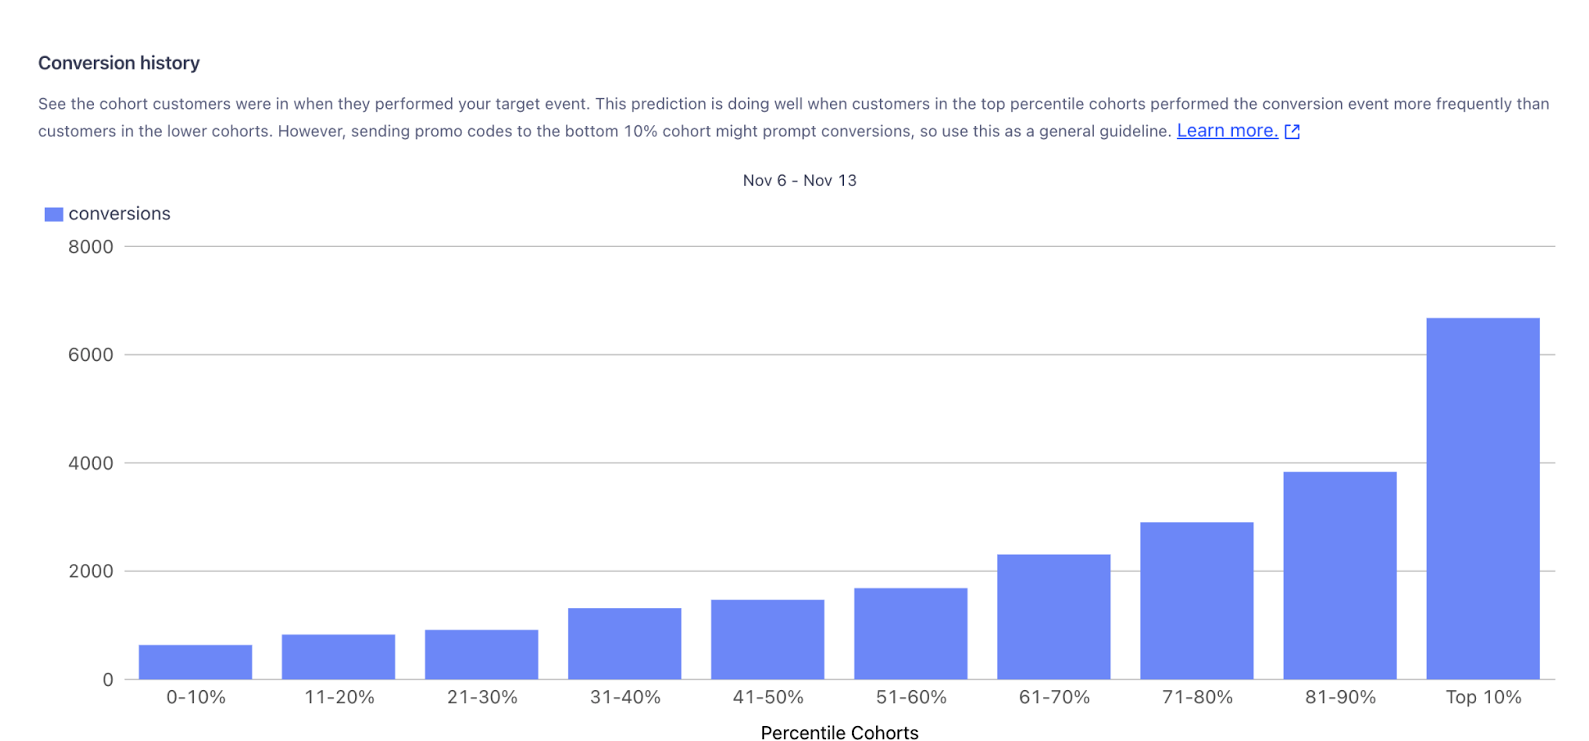Click the 0-10% x-axis label

(195, 697)
